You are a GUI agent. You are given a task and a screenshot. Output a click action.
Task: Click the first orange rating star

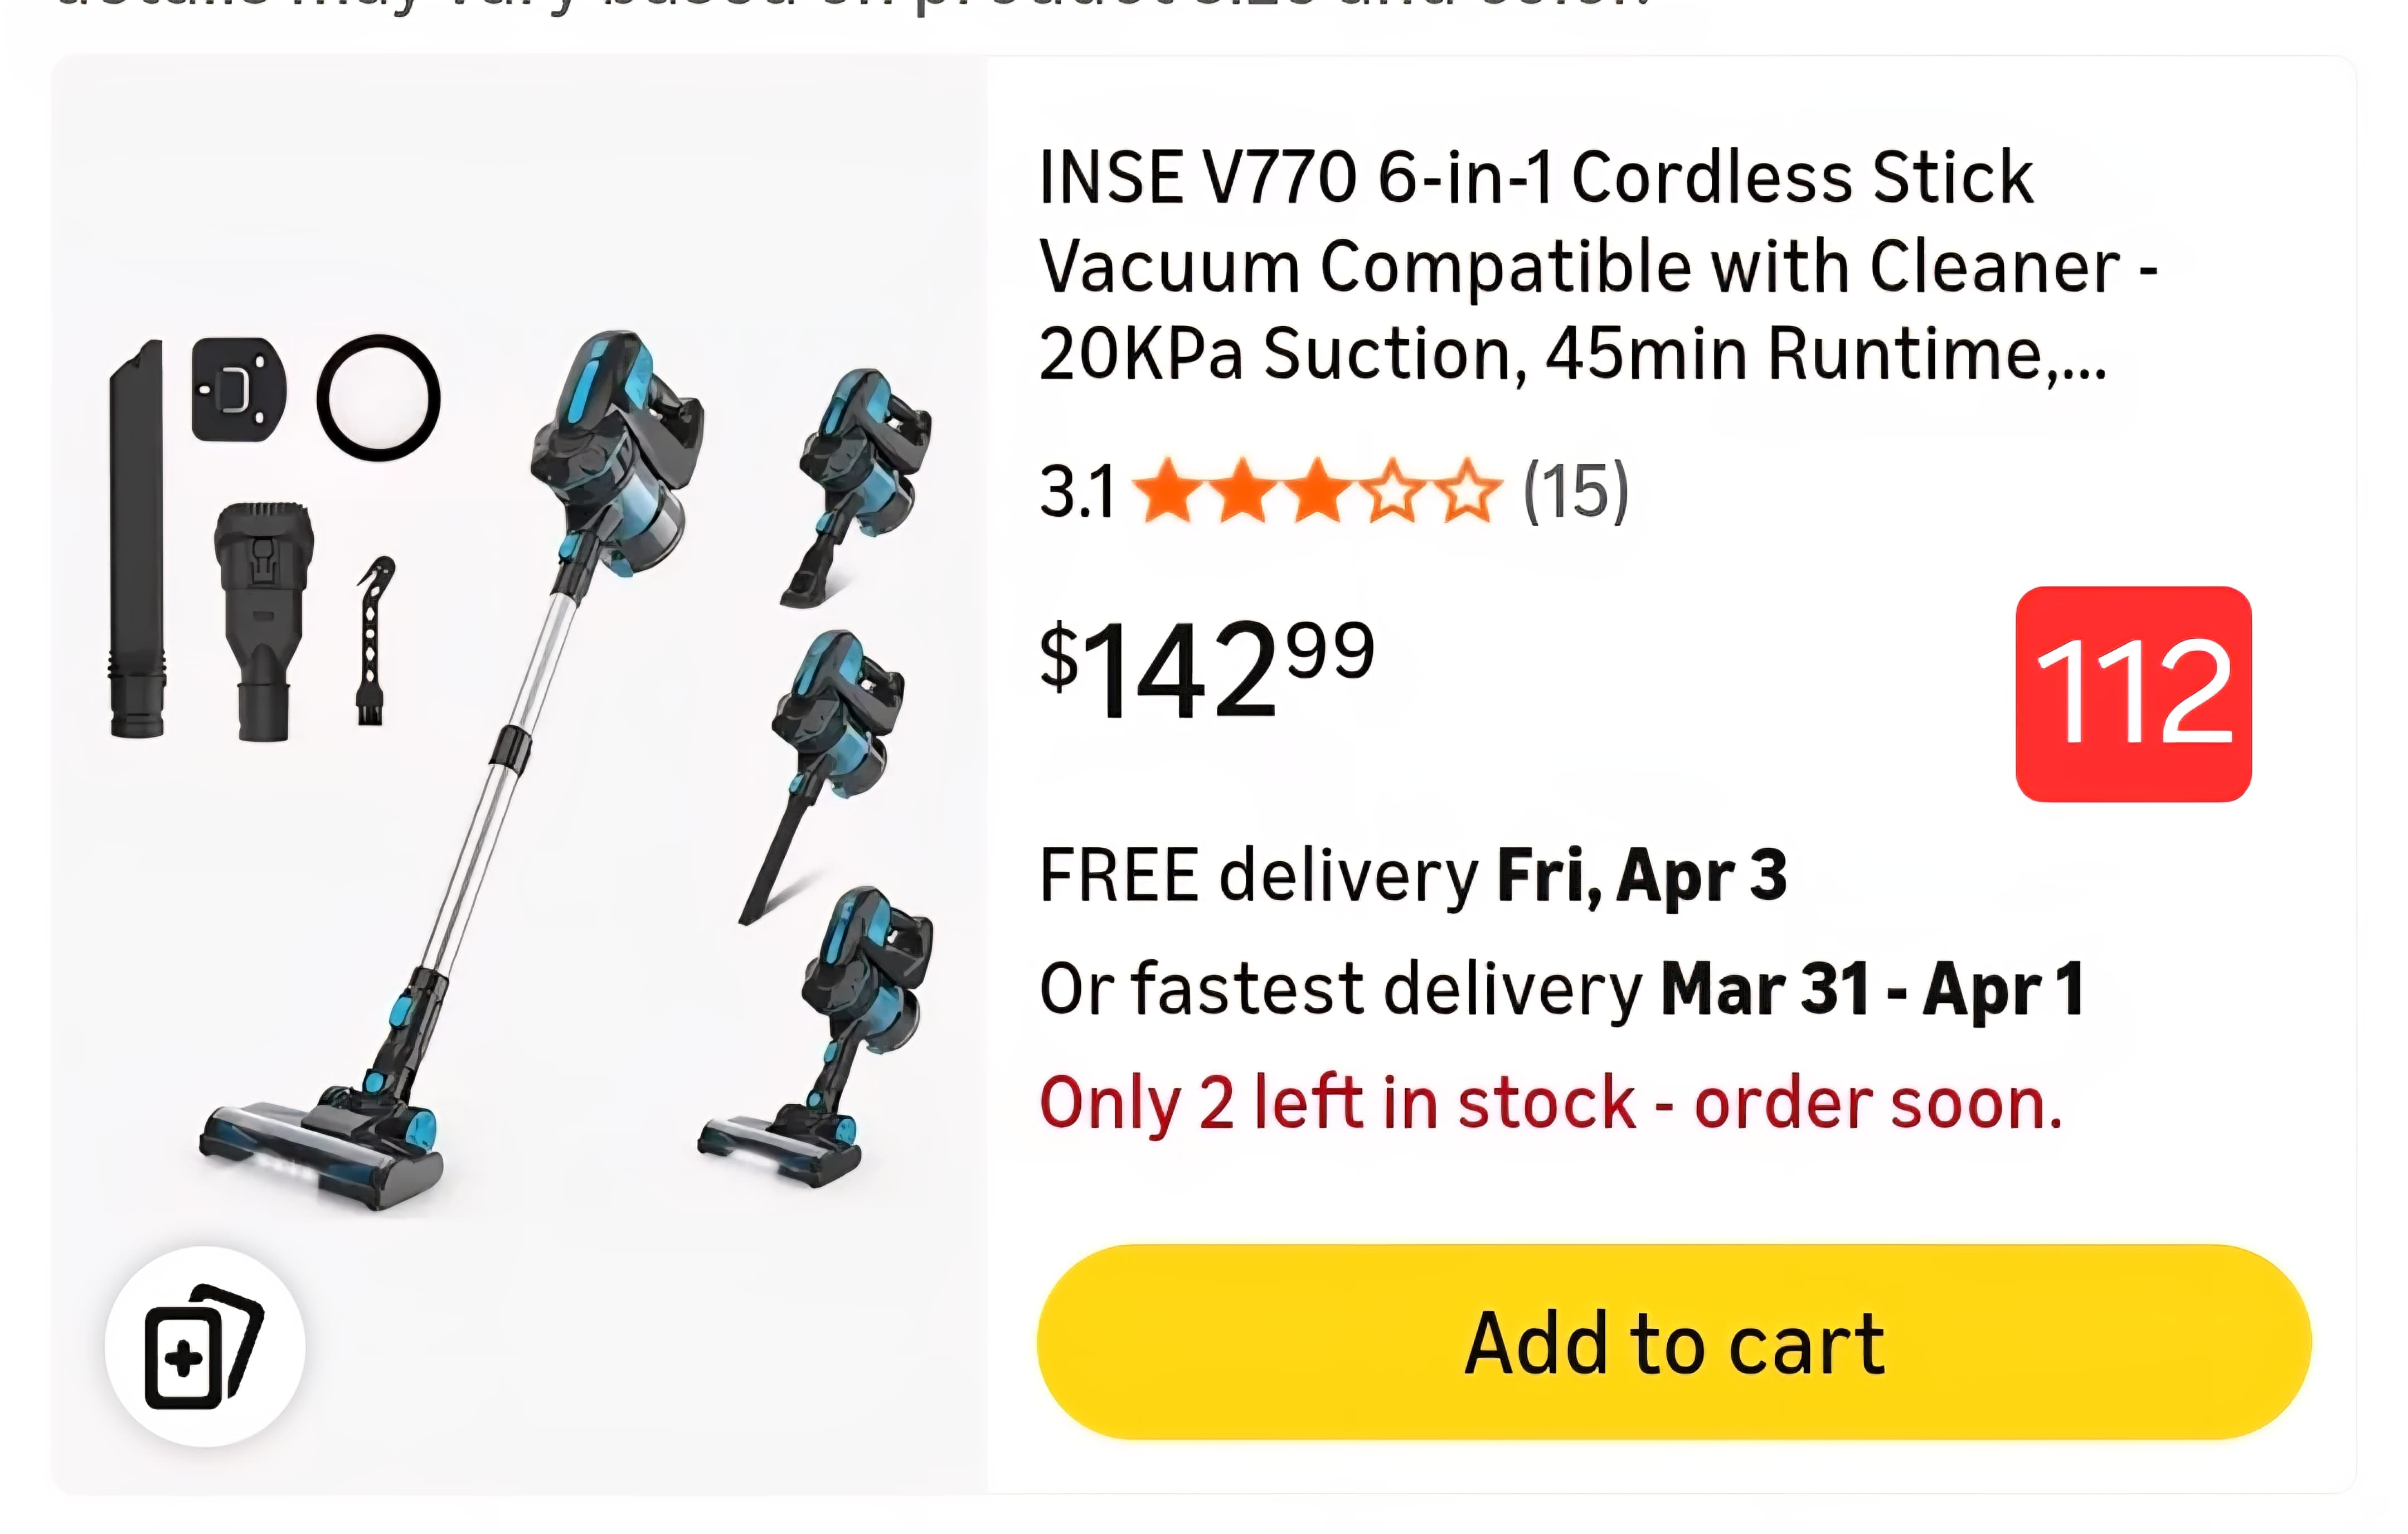1166,492
